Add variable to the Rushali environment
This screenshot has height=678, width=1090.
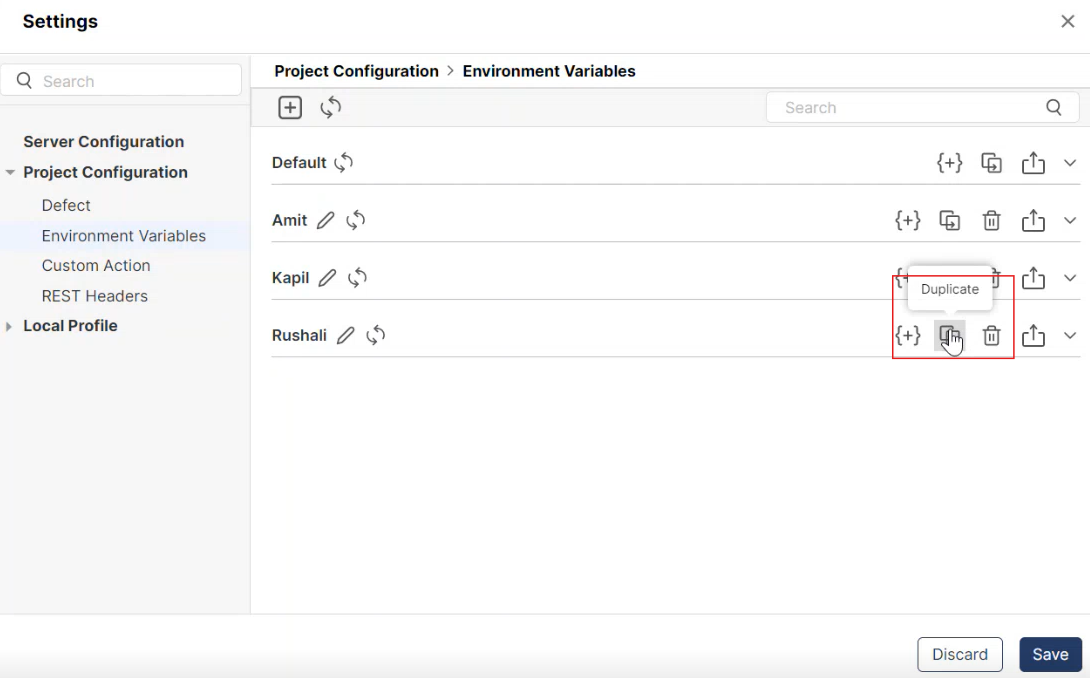(x=908, y=336)
